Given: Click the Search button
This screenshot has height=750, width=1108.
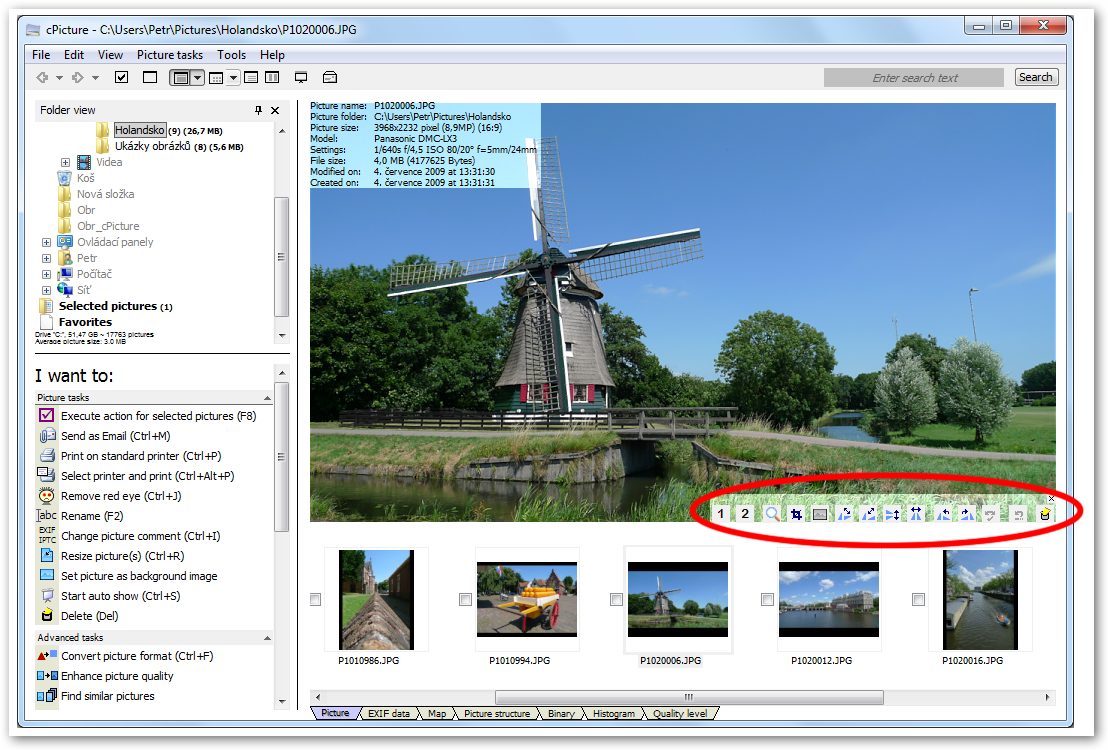Looking at the screenshot, I should pyautogui.click(x=1036, y=77).
